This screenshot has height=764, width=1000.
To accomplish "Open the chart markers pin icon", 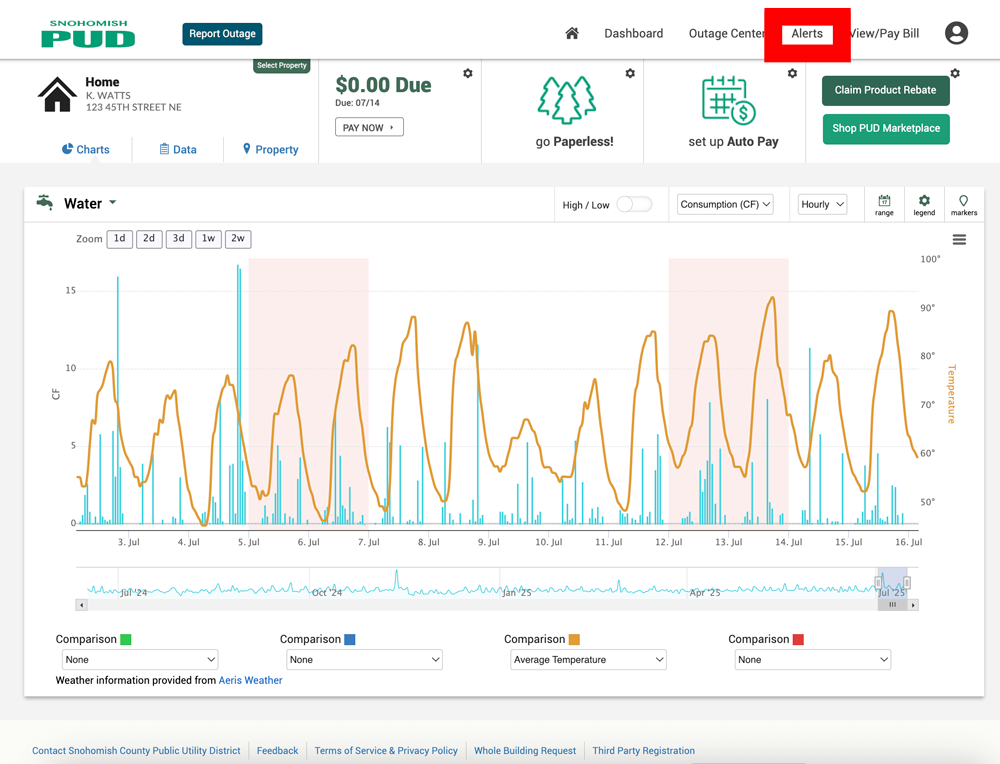I will pos(964,205).
